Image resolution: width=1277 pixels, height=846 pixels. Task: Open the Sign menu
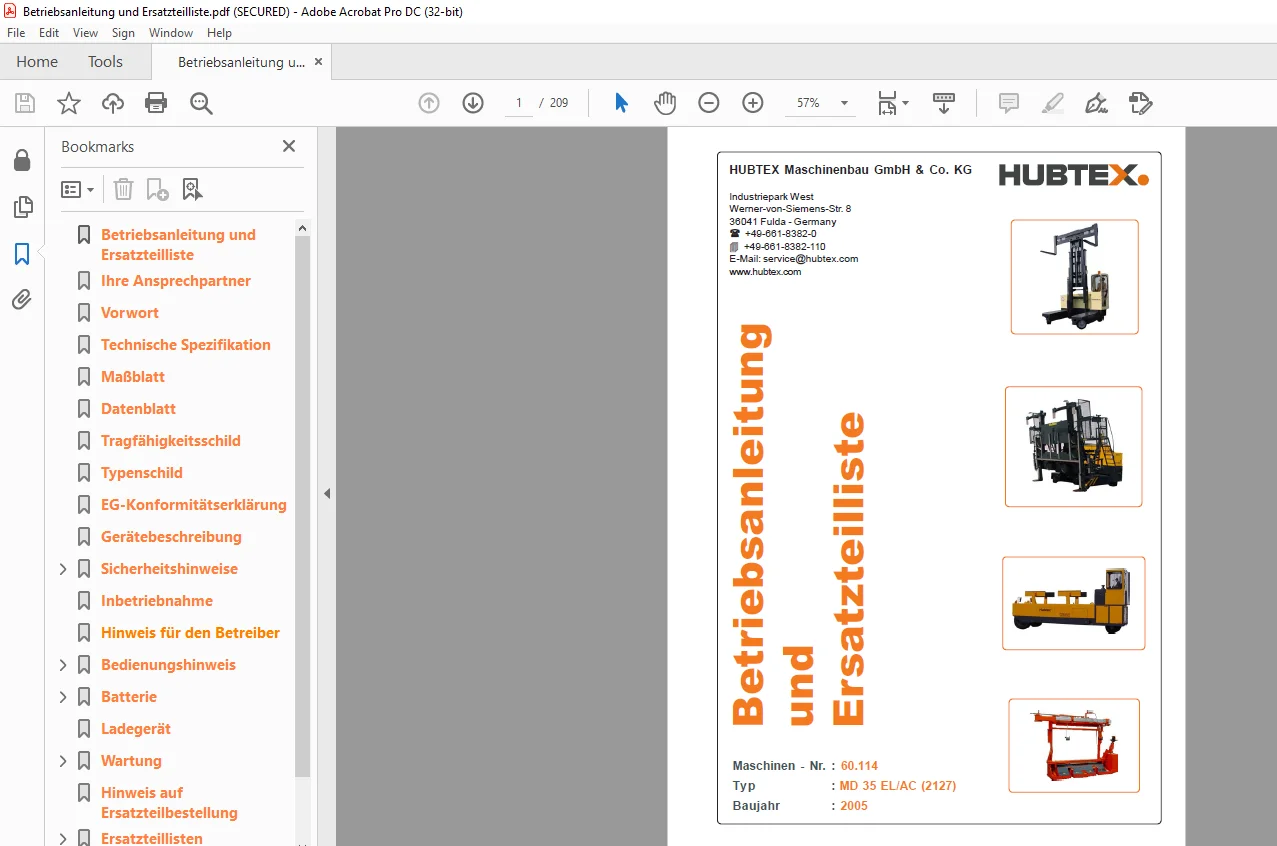click(x=123, y=33)
